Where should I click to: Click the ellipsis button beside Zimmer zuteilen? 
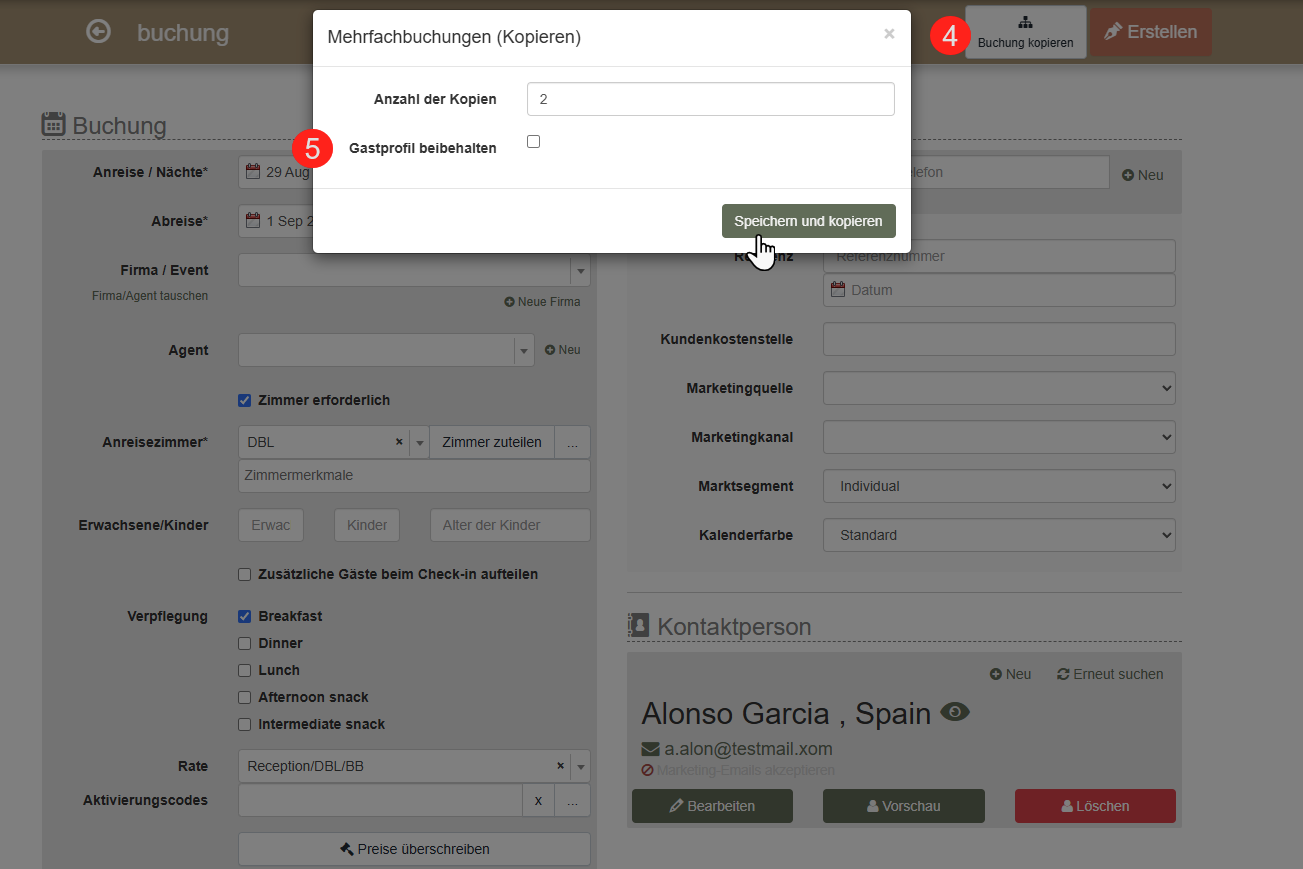tap(572, 442)
